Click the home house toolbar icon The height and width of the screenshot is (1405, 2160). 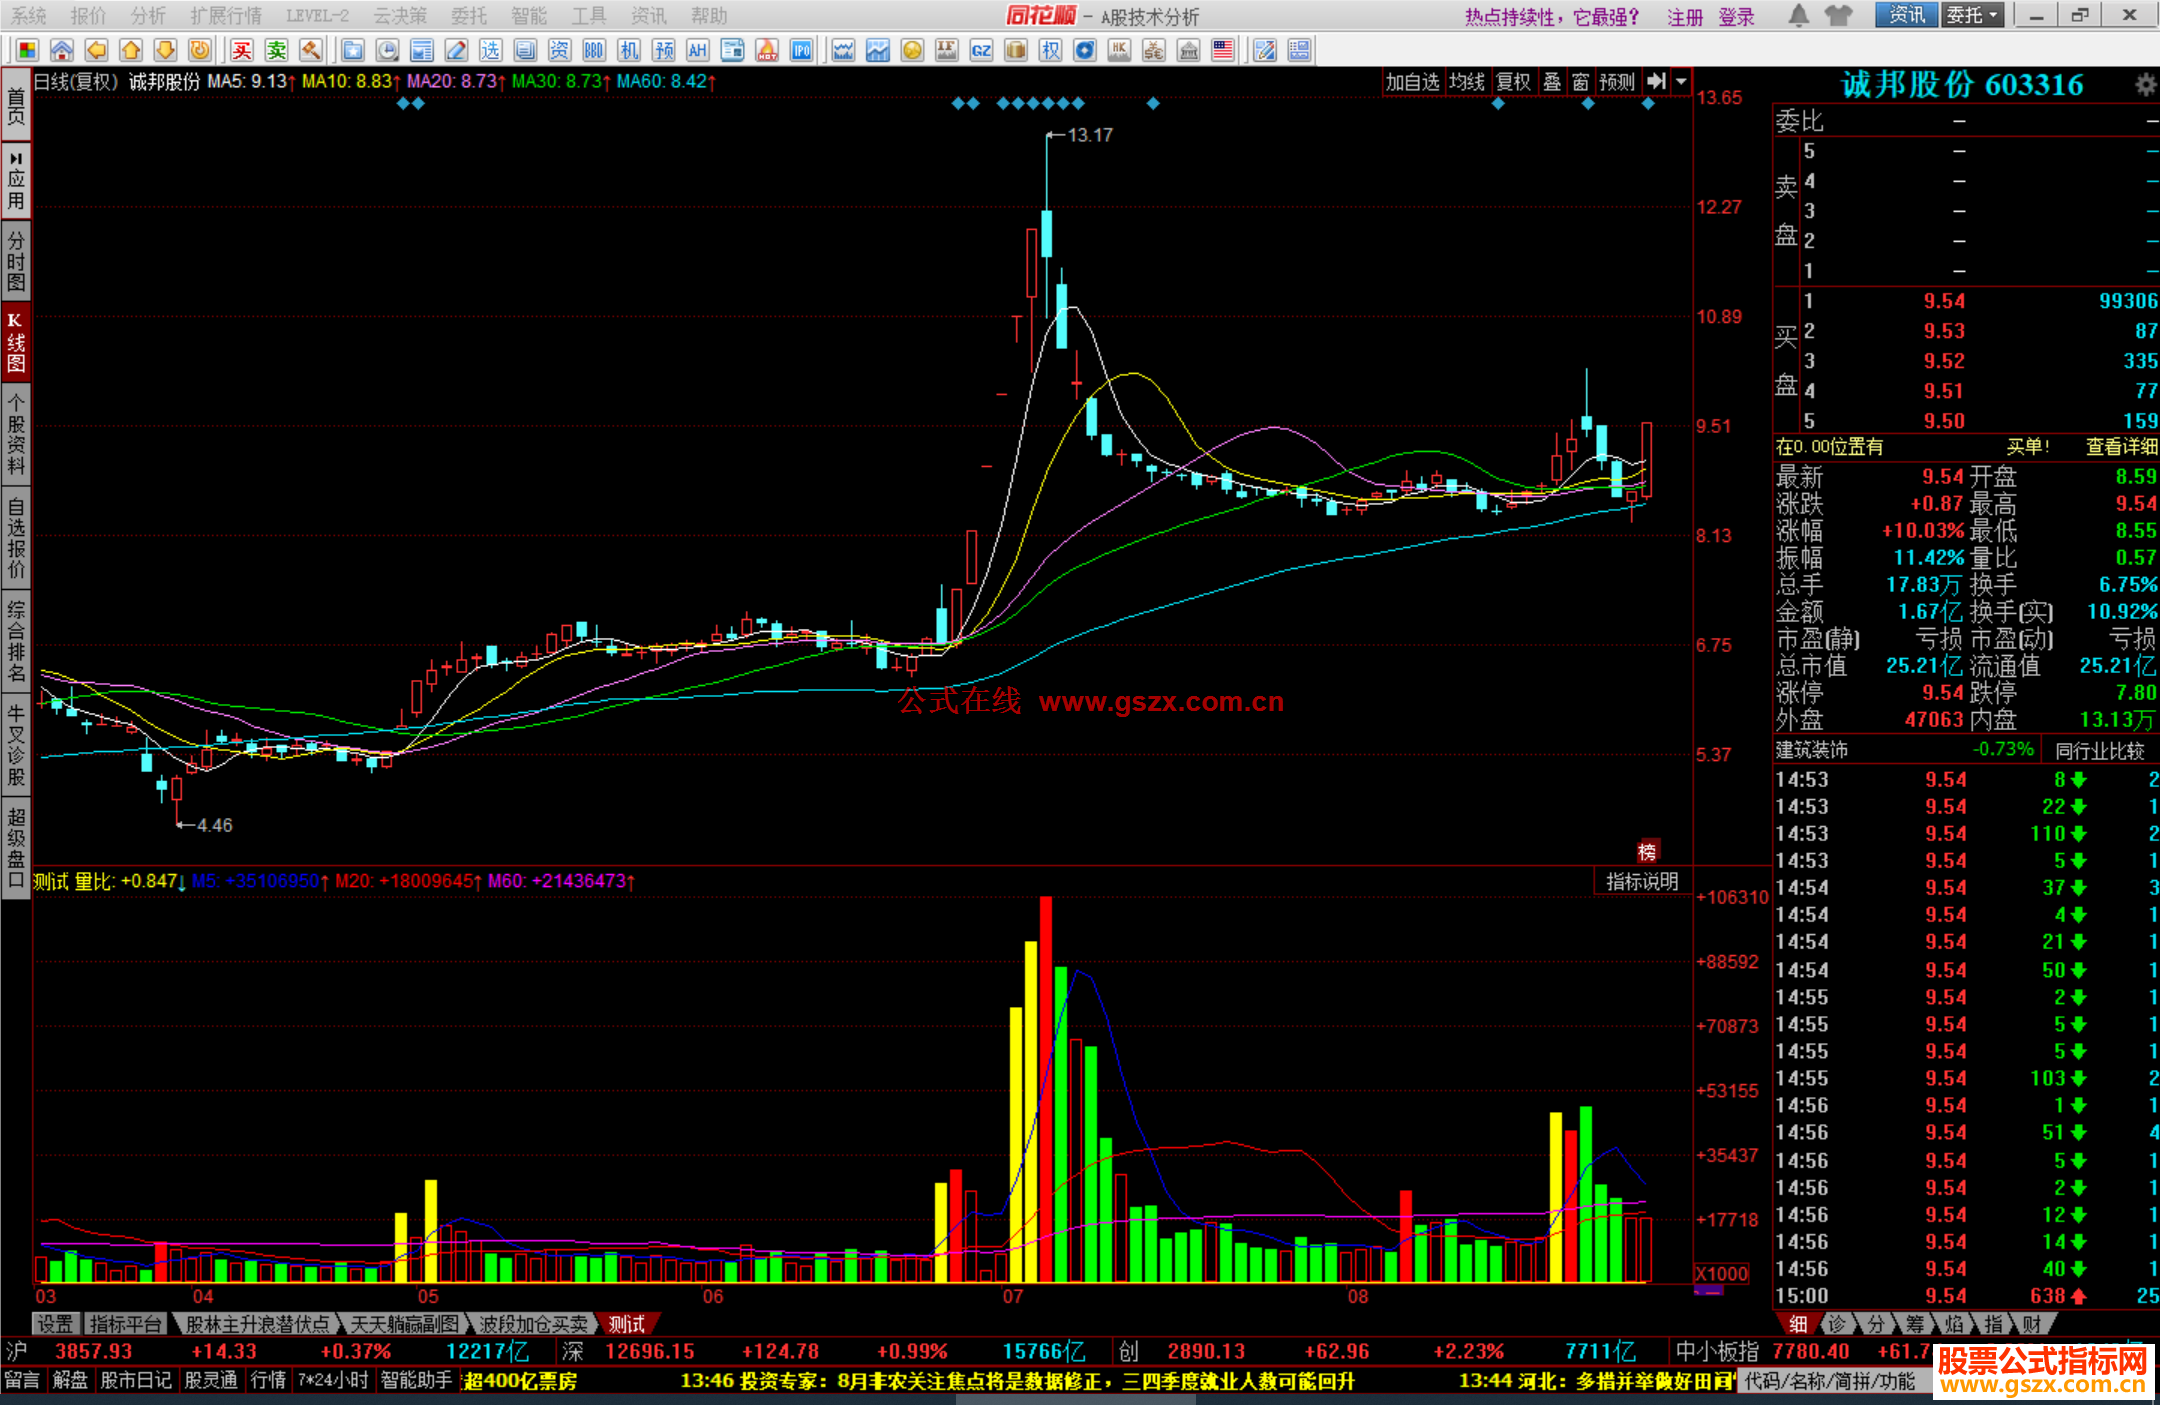(62, 50)
